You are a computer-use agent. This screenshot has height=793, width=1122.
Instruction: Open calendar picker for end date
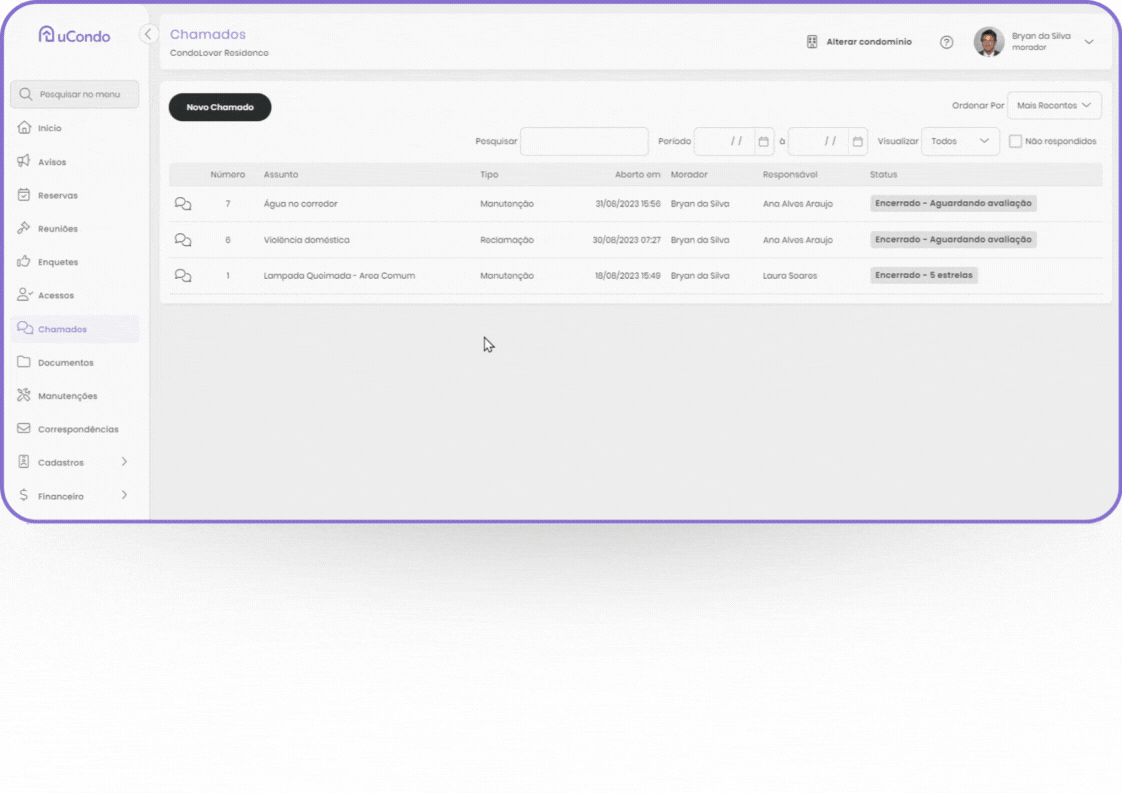point(857,142)
